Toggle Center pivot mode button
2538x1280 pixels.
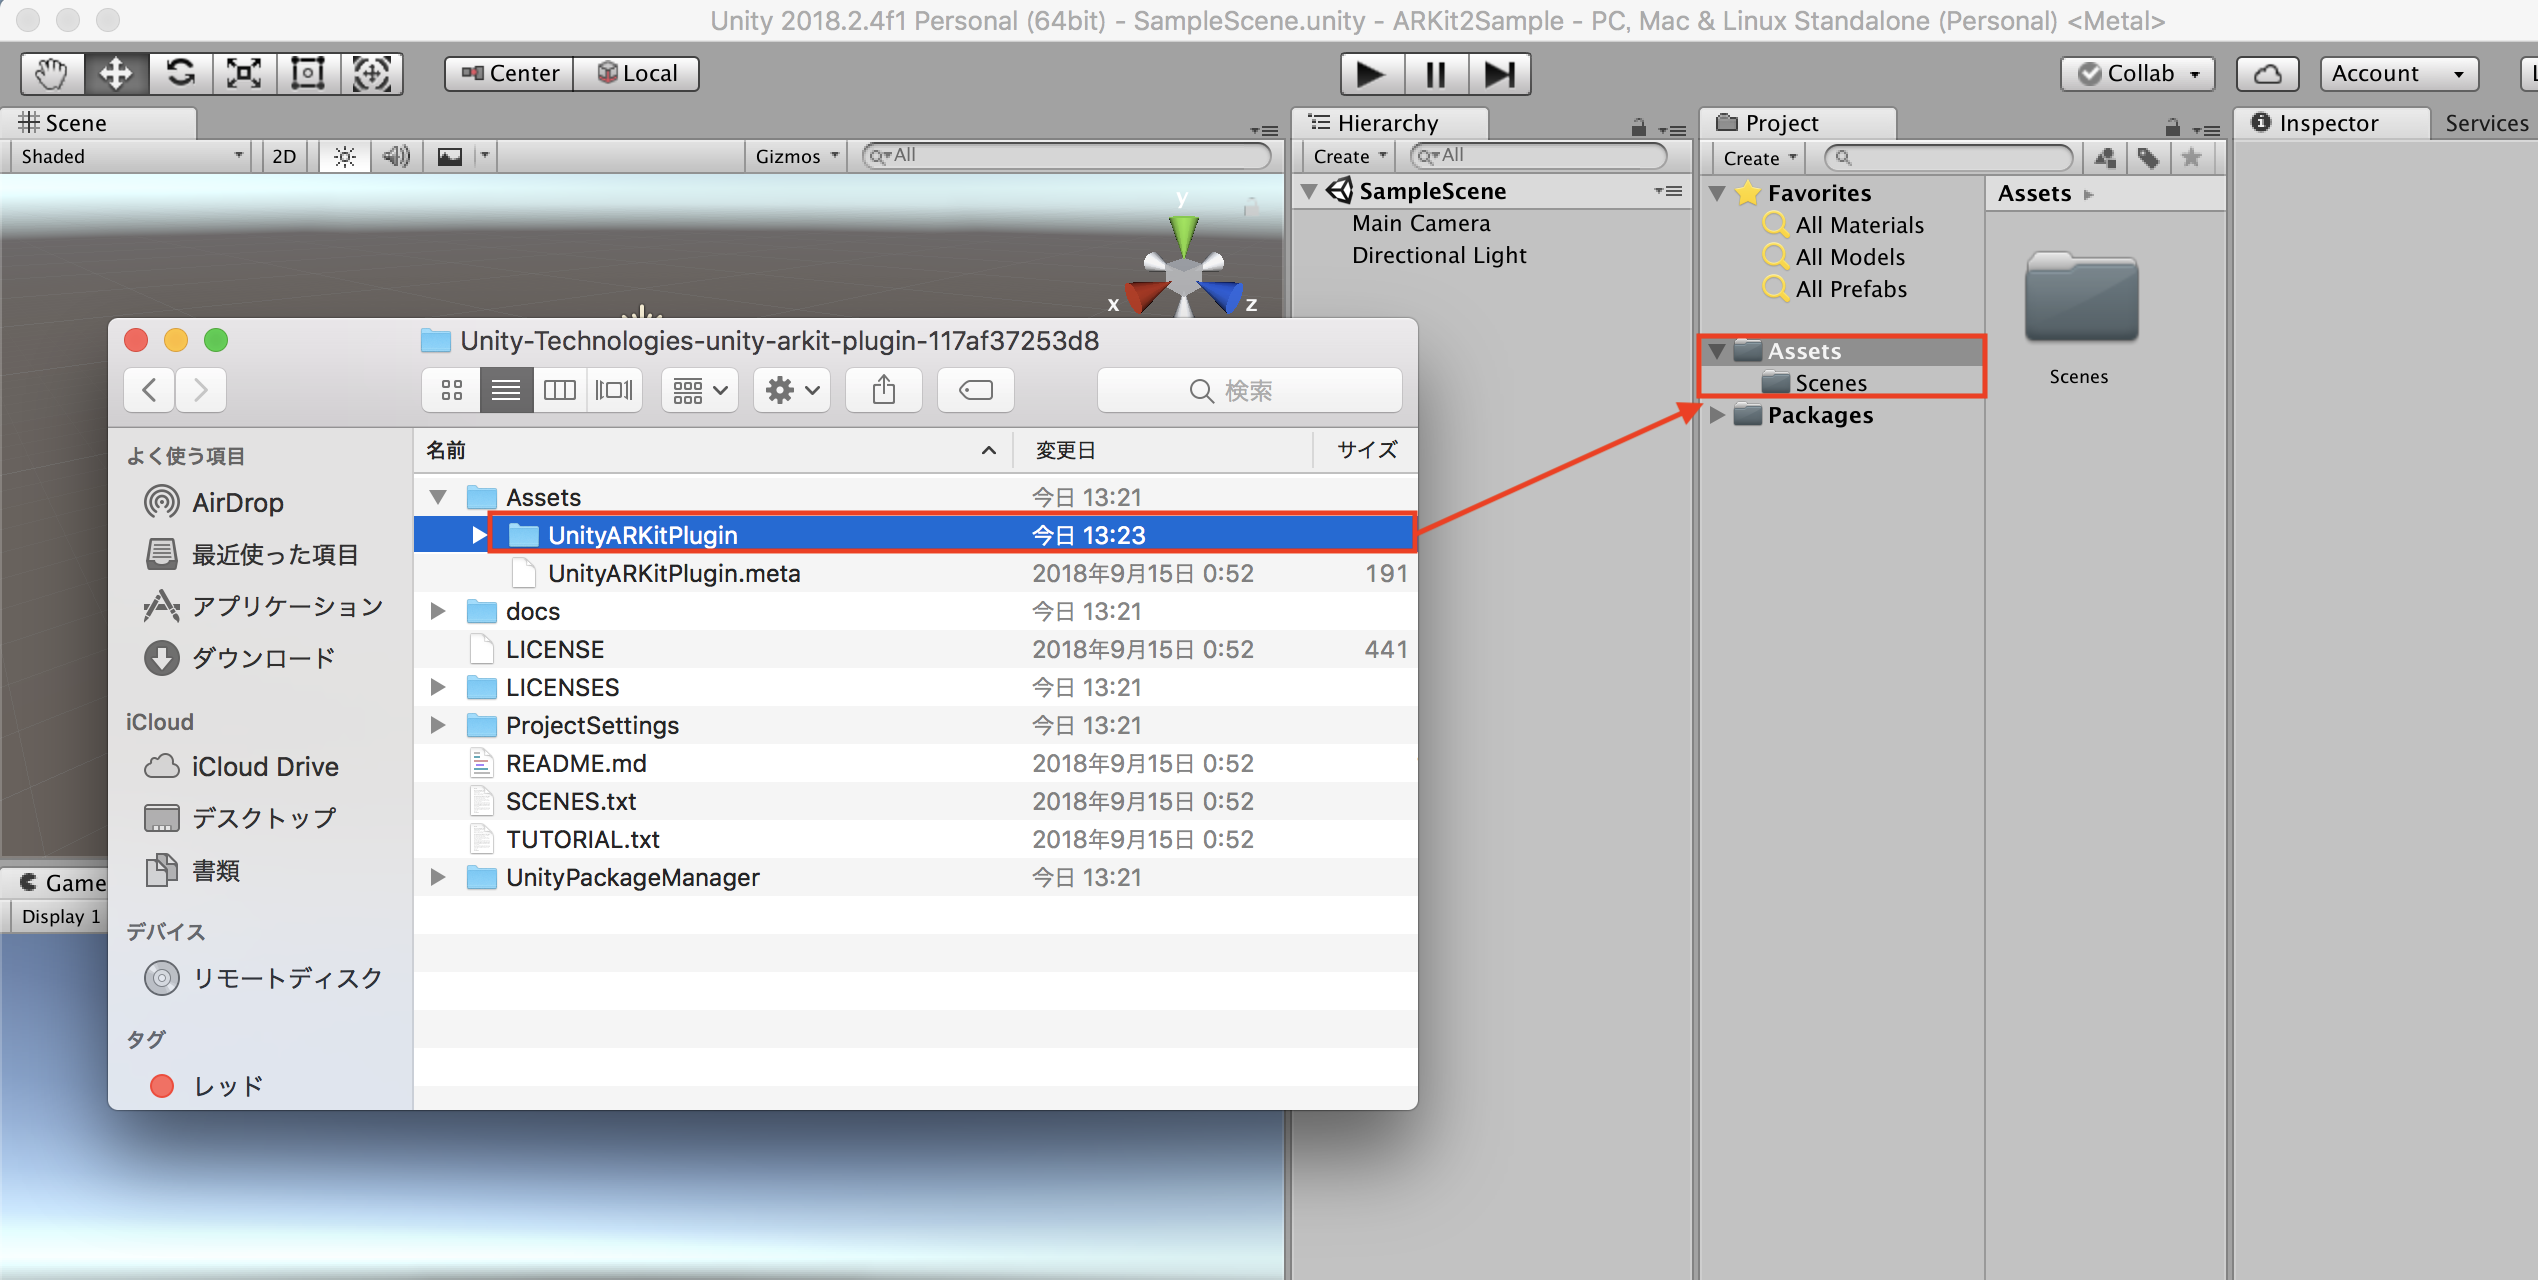click(x=510, y=74)
